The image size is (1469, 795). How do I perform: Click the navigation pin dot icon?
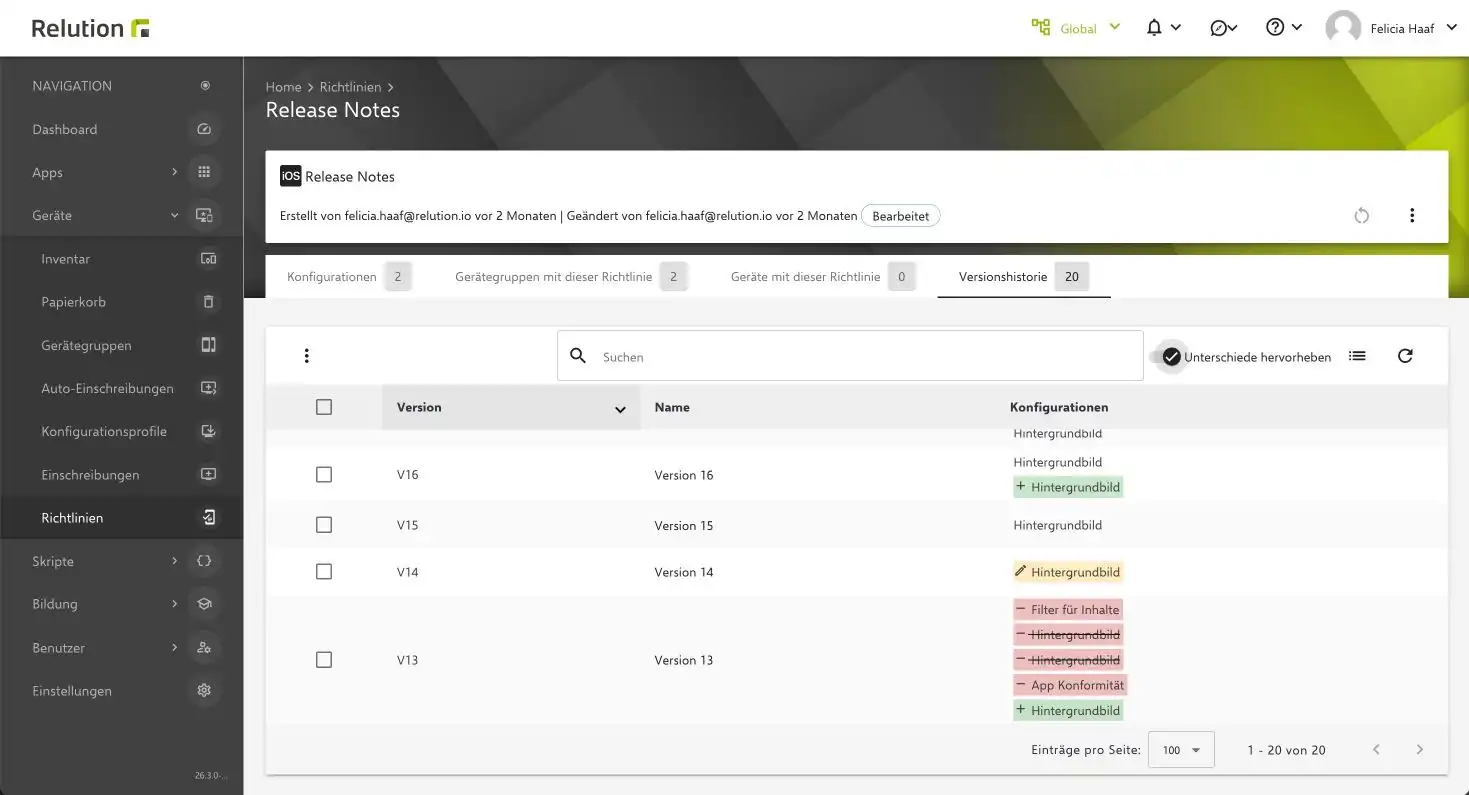(205, 86)
